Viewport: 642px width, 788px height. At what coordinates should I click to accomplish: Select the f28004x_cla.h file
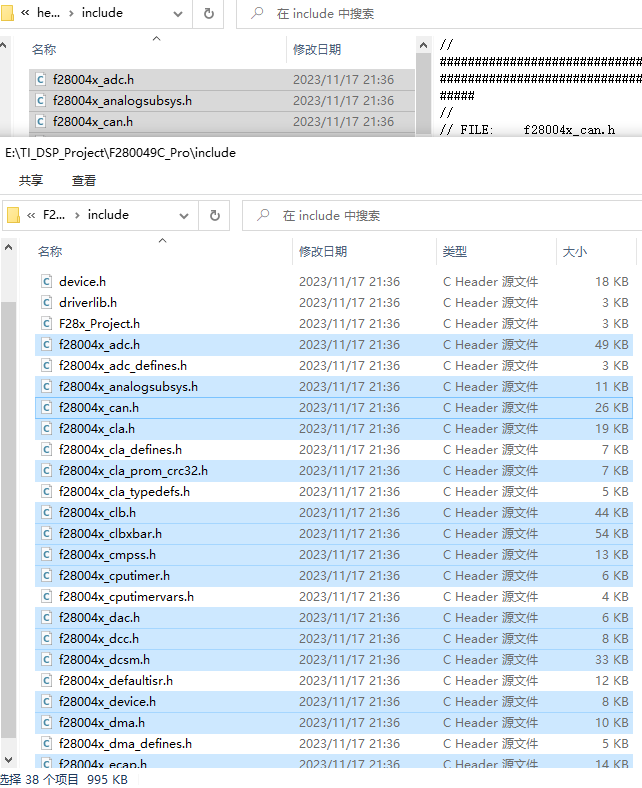pos(334,429)
